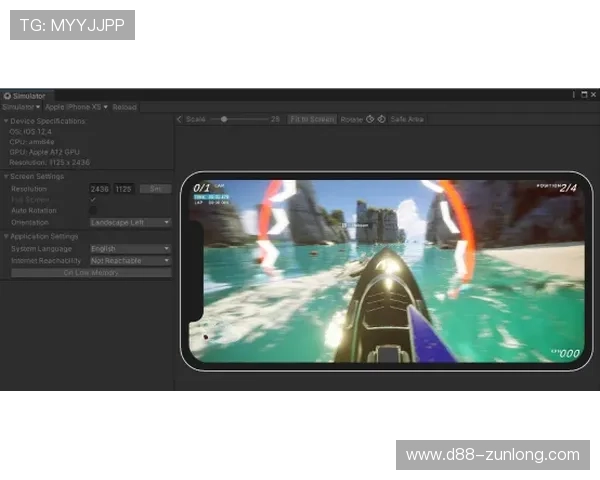Screen dimensions: 600x480
Task: Open the Orientation dropdown set to Landscape Left
Action: pyautogui.click(x=130, y=222)
